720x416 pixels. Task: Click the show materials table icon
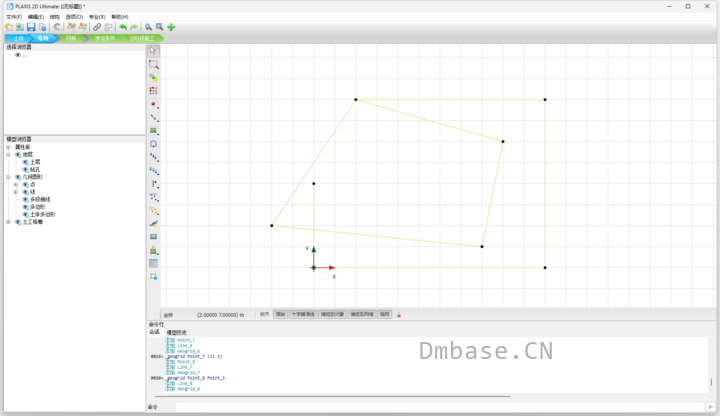click(153, 264)
